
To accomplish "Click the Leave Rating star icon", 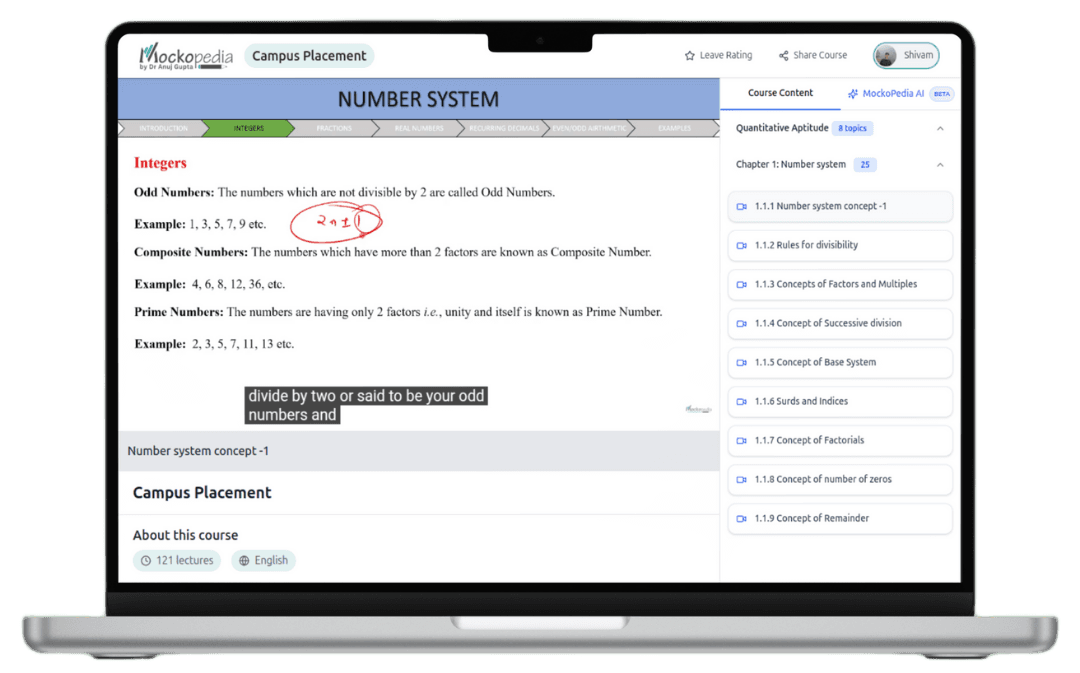I will (688, 55).
